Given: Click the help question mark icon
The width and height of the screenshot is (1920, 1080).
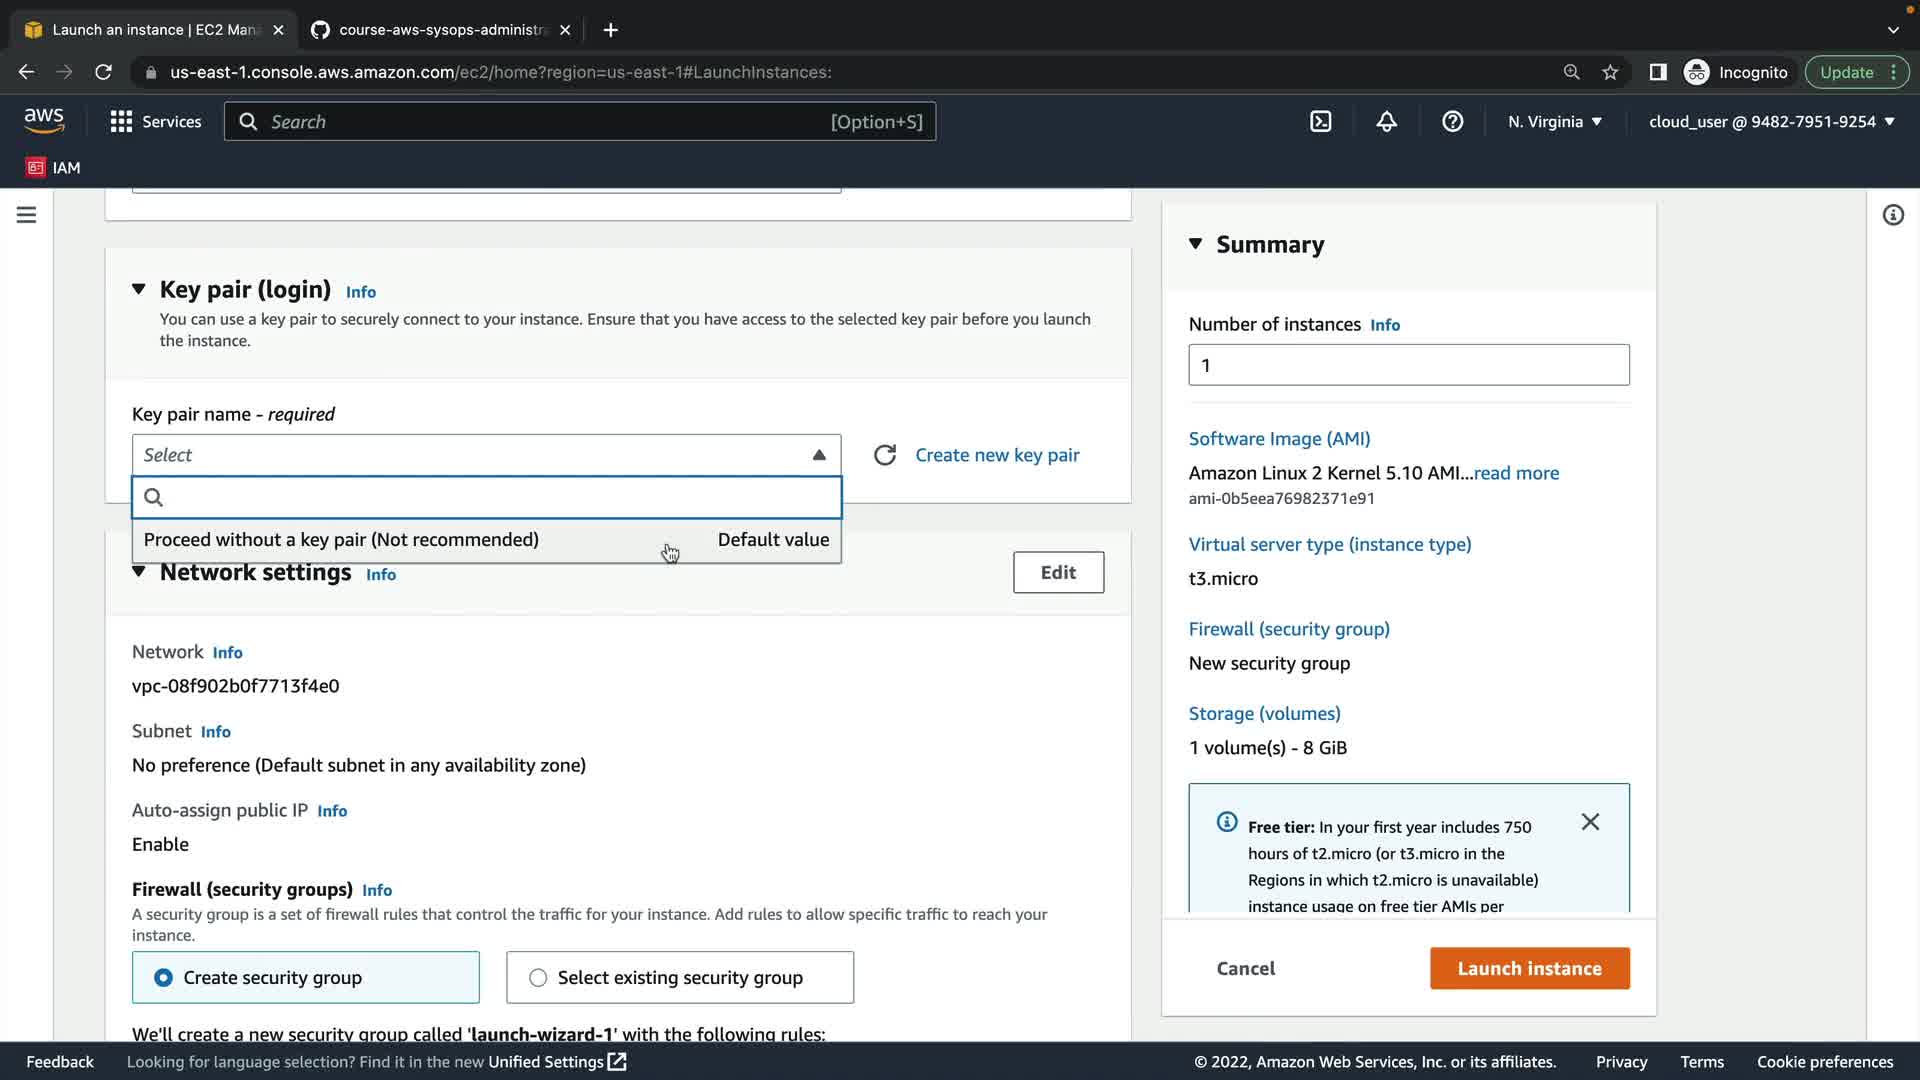Looking at the screenshot, I should point(1452,121).
